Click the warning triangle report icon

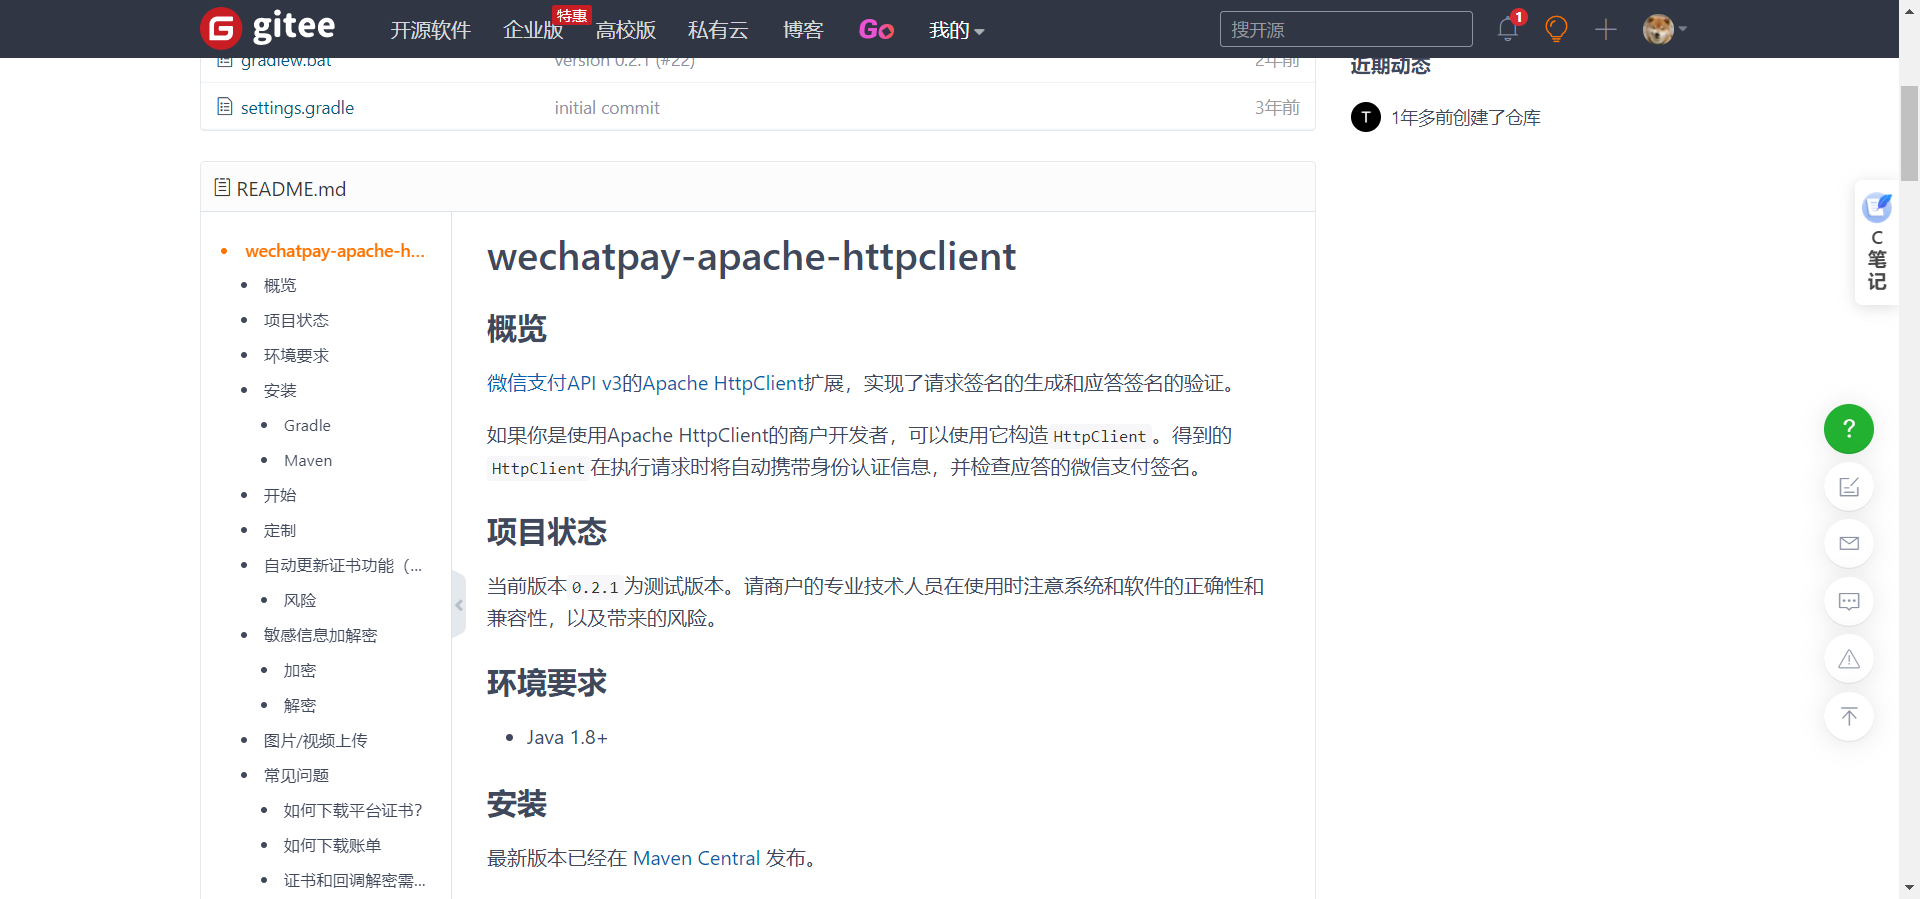(x=1849, y=659)
